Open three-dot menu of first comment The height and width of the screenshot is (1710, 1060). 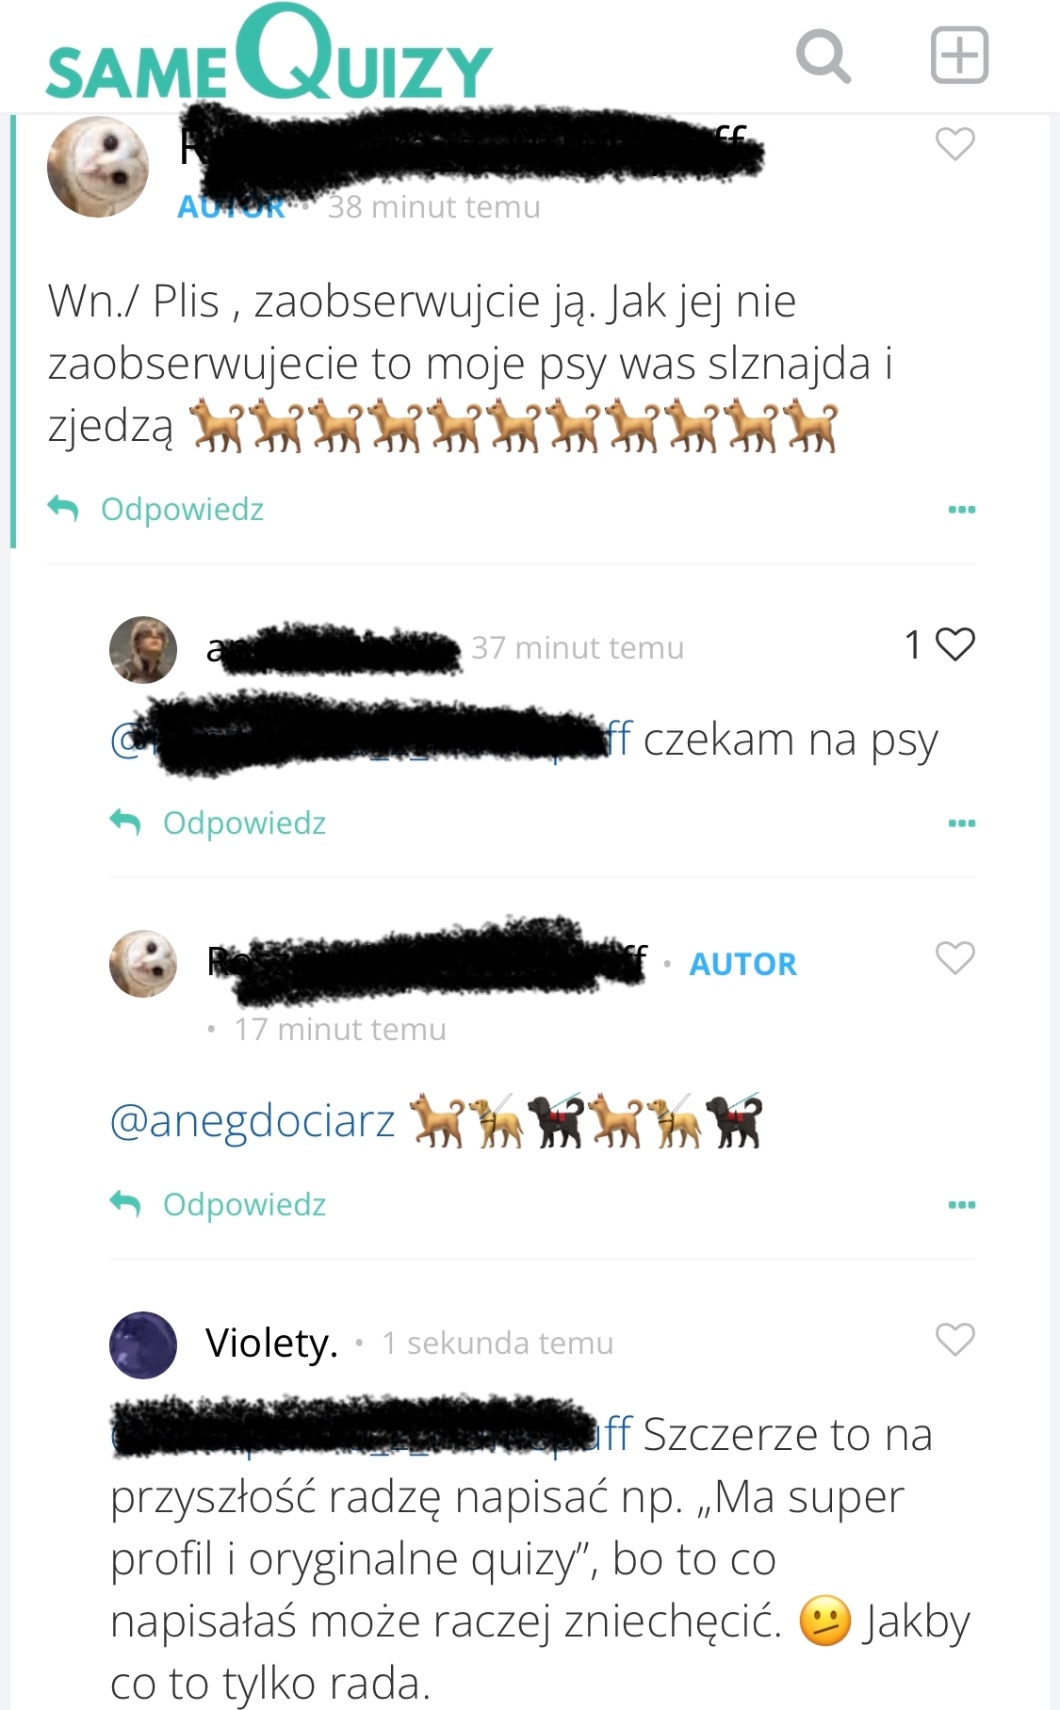tap(961, 510)
